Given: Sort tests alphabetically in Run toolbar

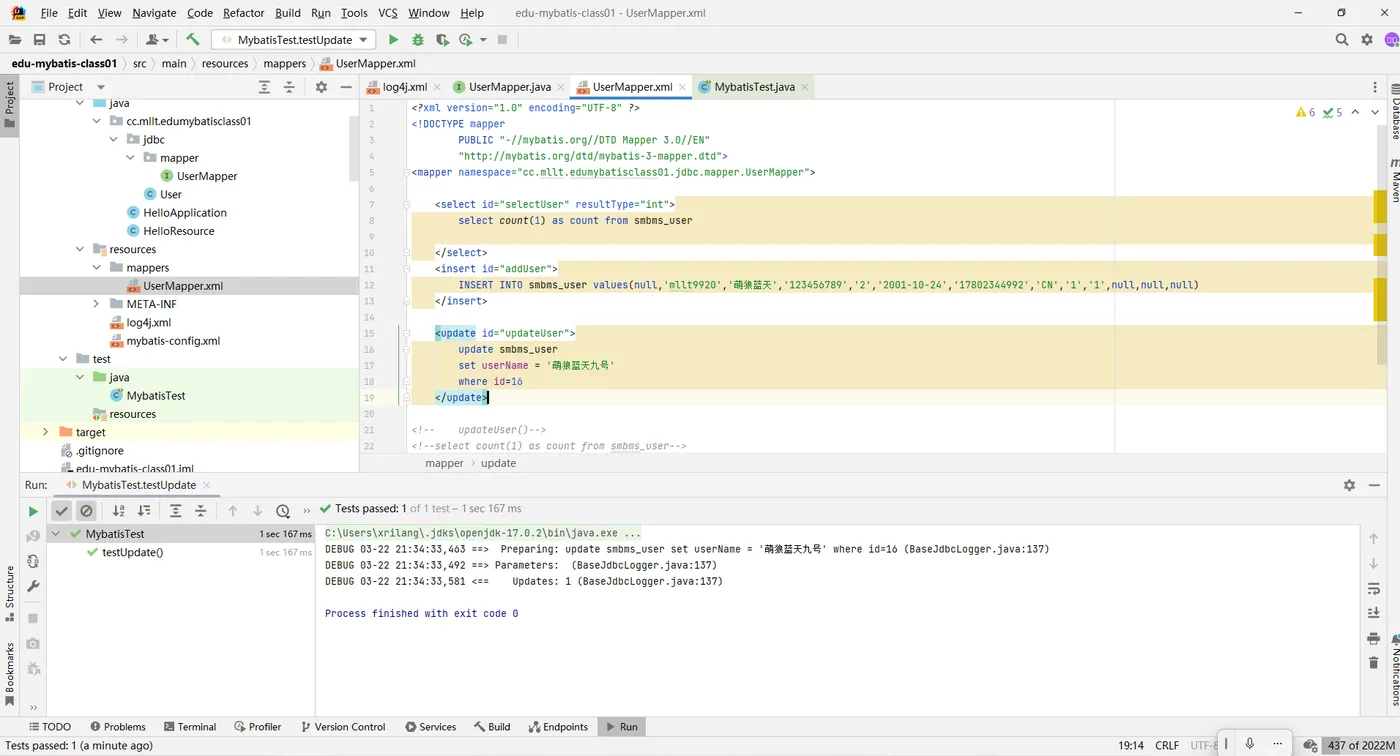Looking at the screenshot, I should click(119, 511).
